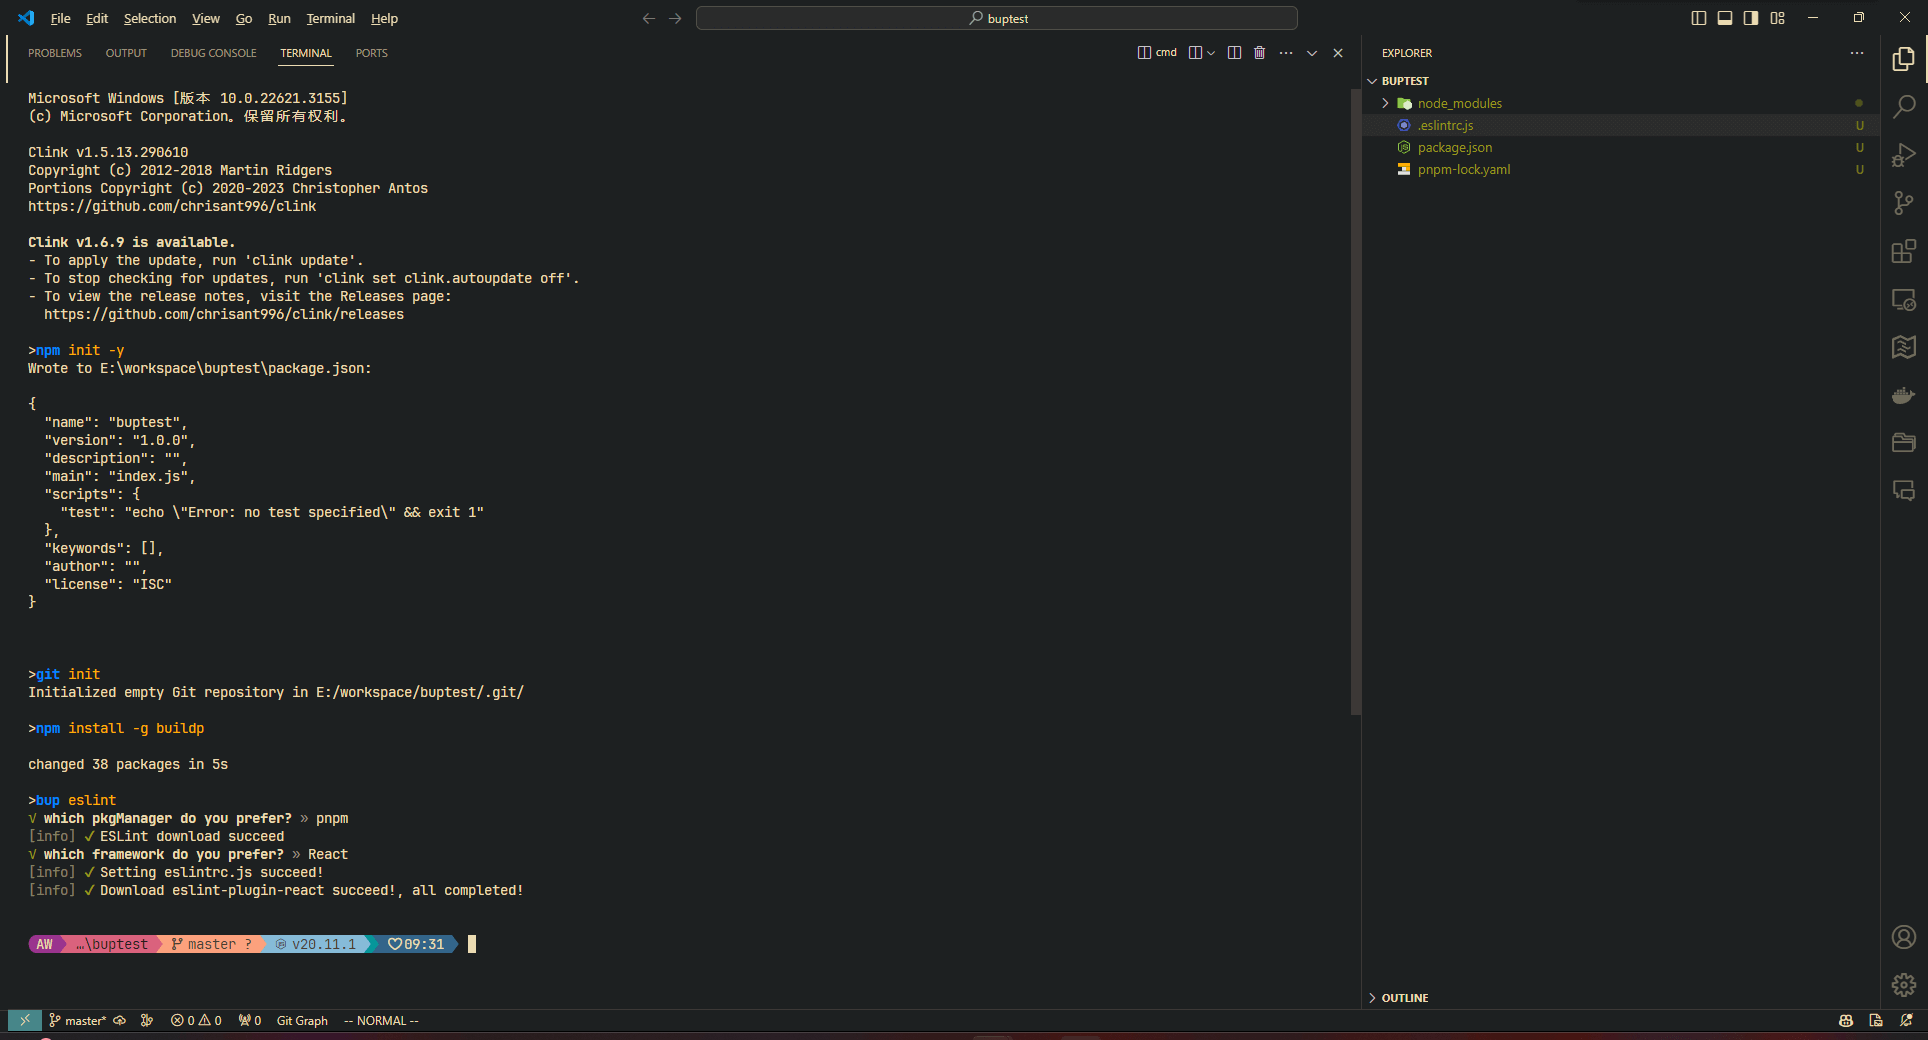Kill terminal using the trash icon
1928x1040 pixels.
1259,53
